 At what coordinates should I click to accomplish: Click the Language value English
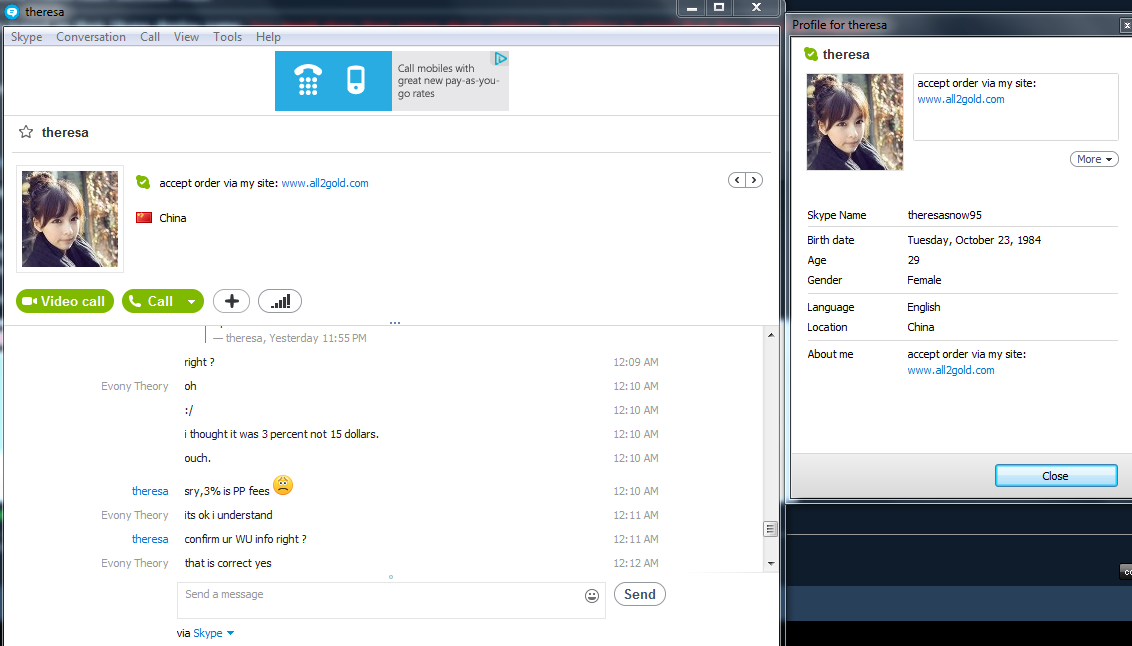coord(923,307)
